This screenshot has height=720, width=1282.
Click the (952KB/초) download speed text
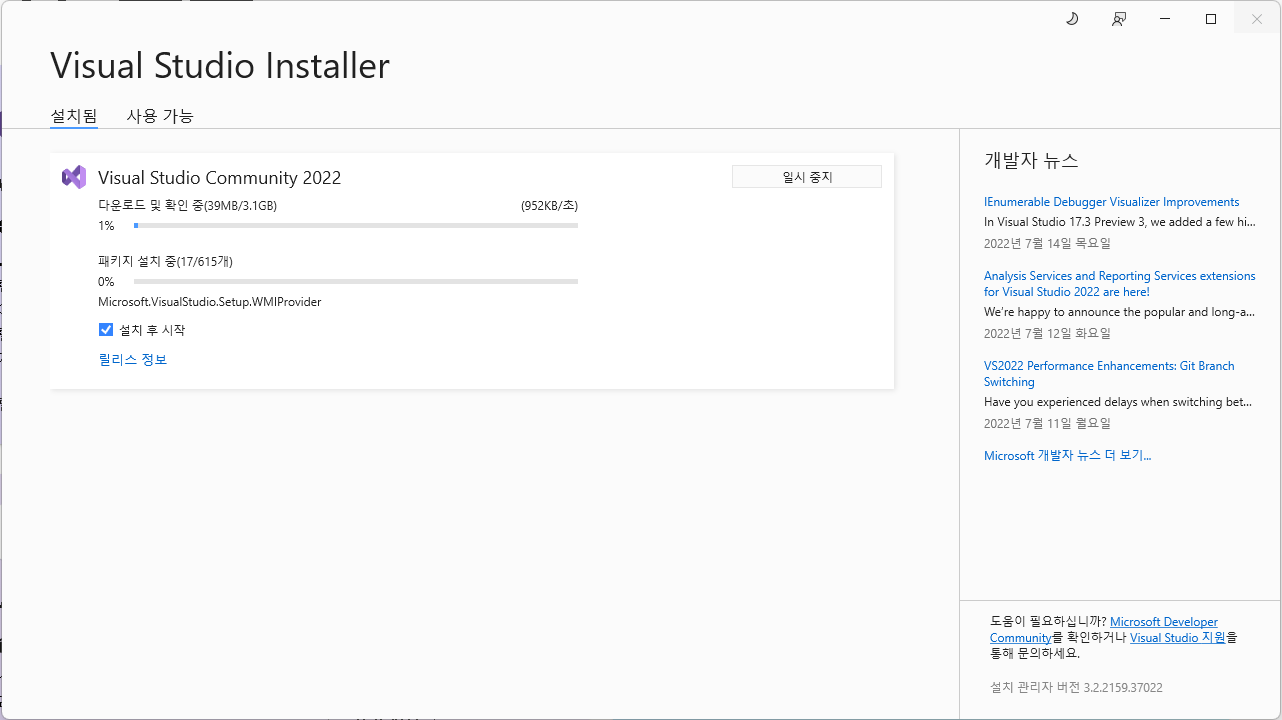[x=549, y=206]
